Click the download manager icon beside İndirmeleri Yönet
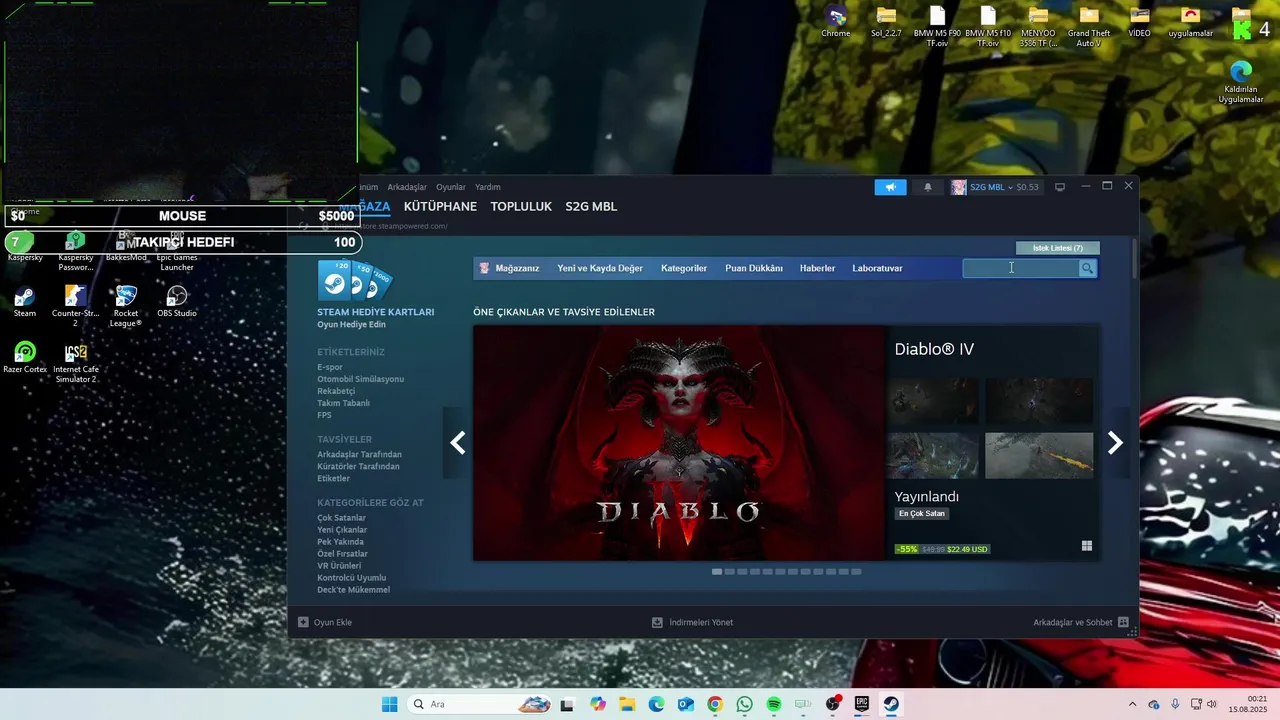 pyautogui.click(x=657, y=622)
